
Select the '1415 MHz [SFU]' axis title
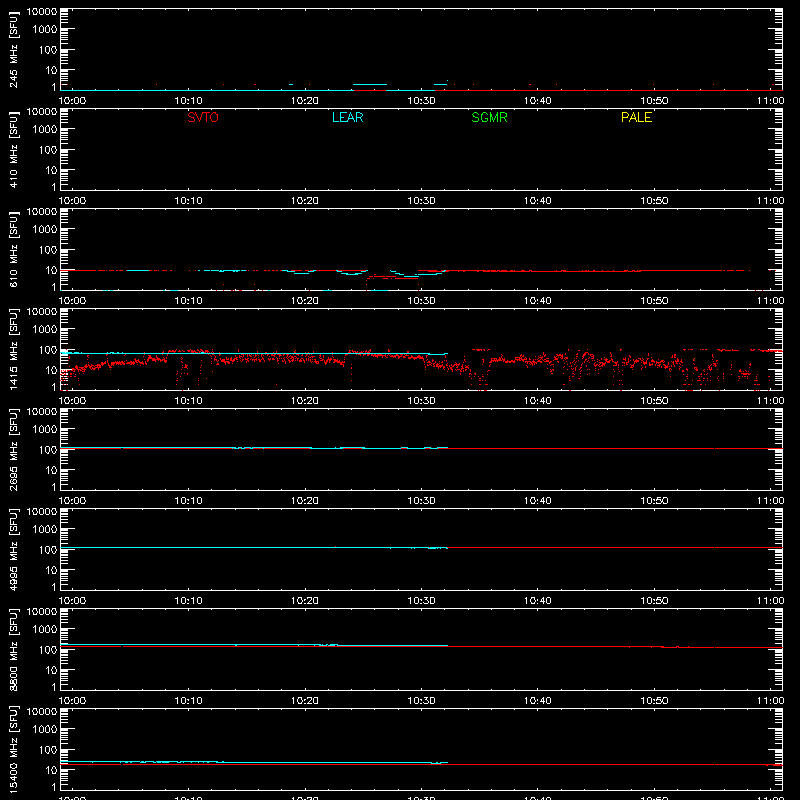click(x=13, y=350)
